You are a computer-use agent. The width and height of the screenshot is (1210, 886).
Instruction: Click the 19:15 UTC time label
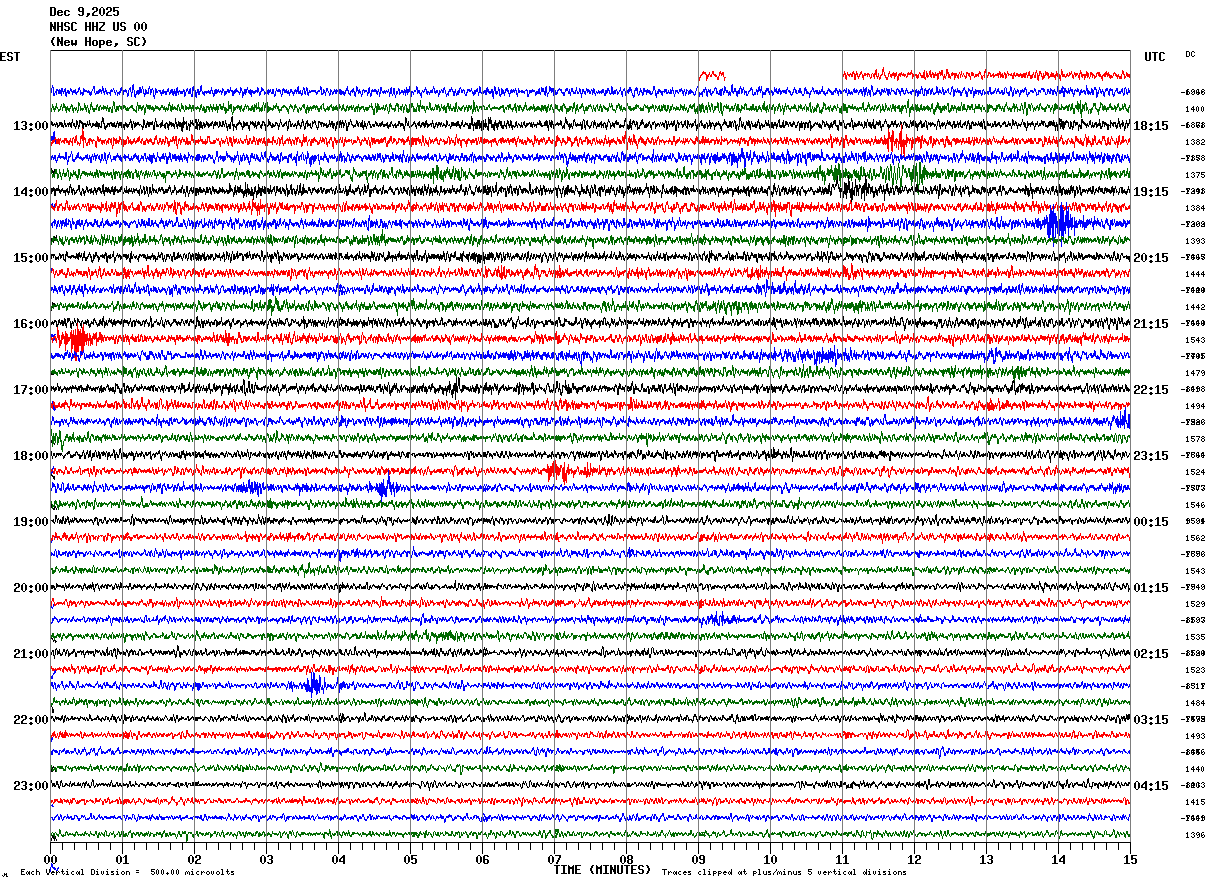coord(1151,191)
